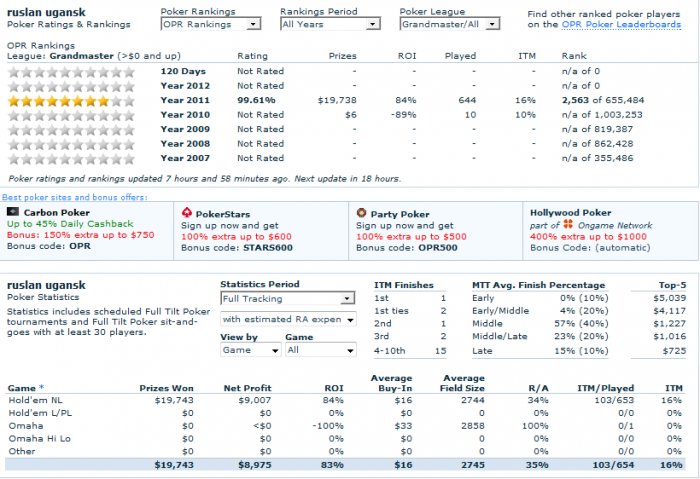
Task: Open the Poker Rankings dropdown
Action: (211, 24)
